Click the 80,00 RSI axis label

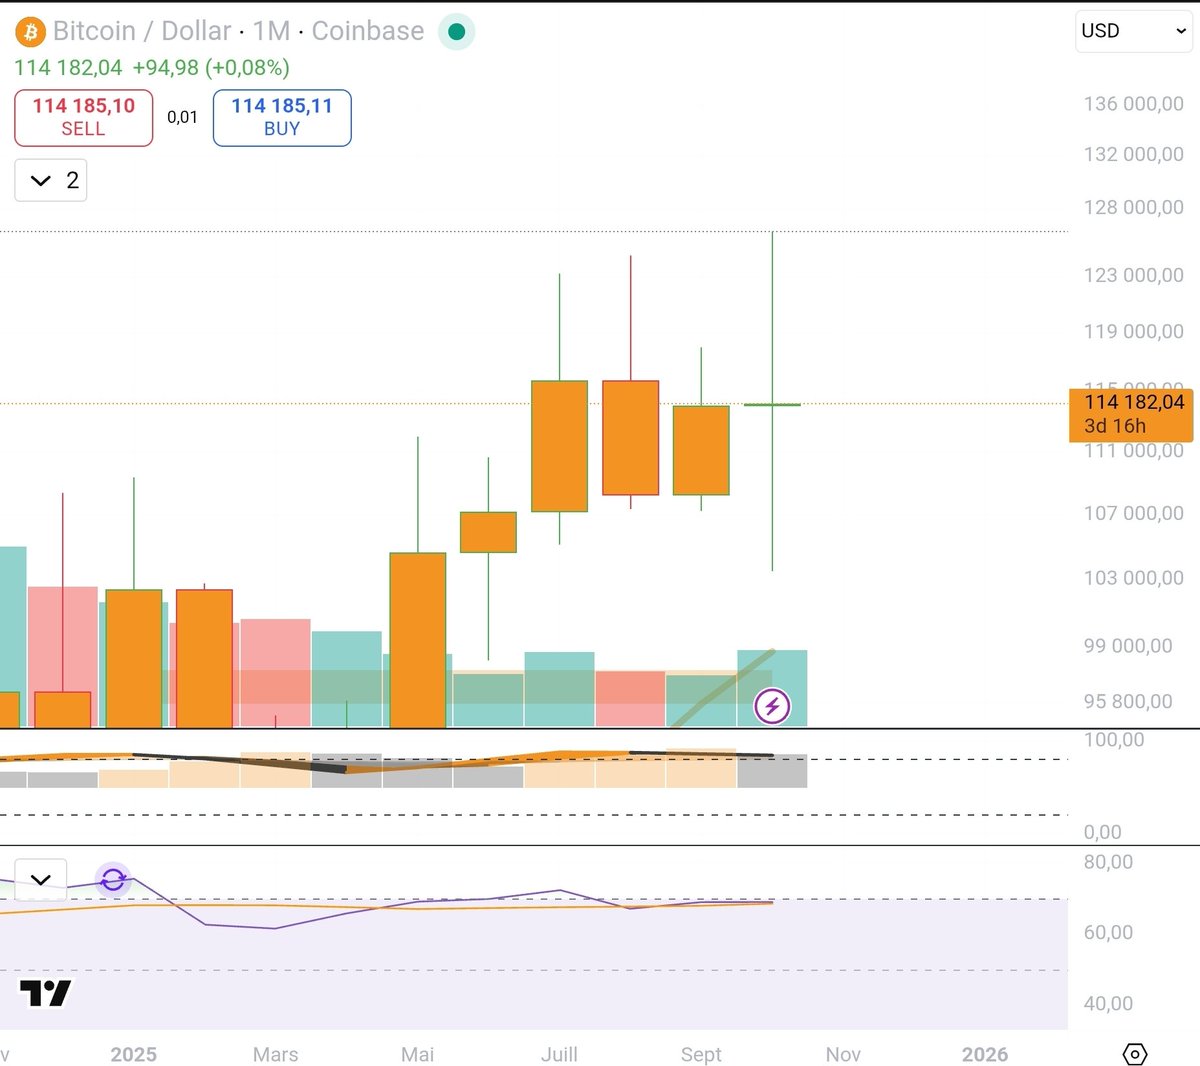[x=1108, y=862]
